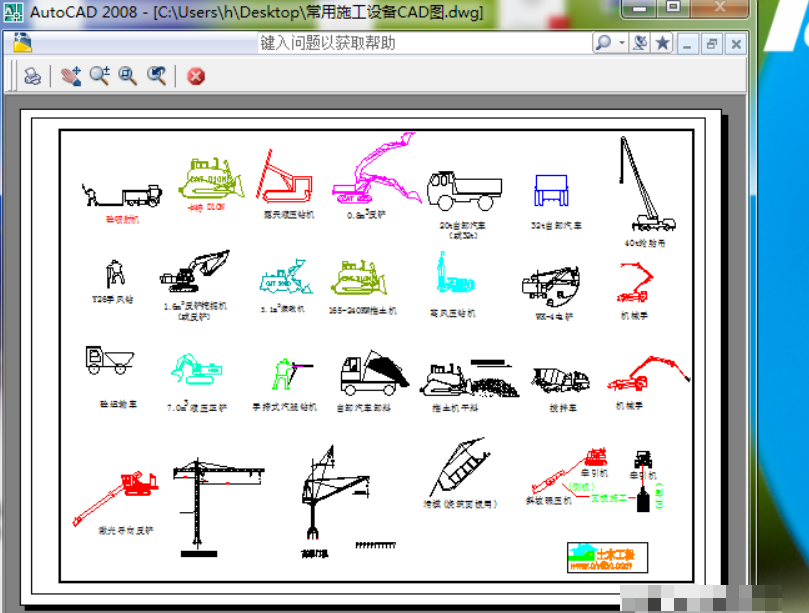809x613 pixels.
Task: Click the label "高风压钻机"
Action: 452,313
